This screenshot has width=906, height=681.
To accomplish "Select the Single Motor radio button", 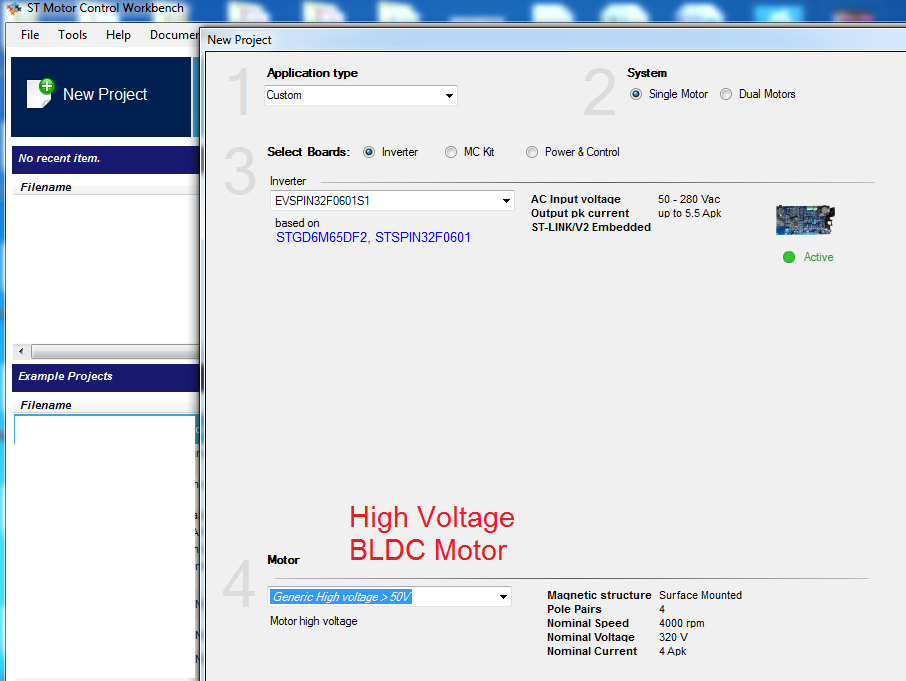I will [x=636, y=94].
